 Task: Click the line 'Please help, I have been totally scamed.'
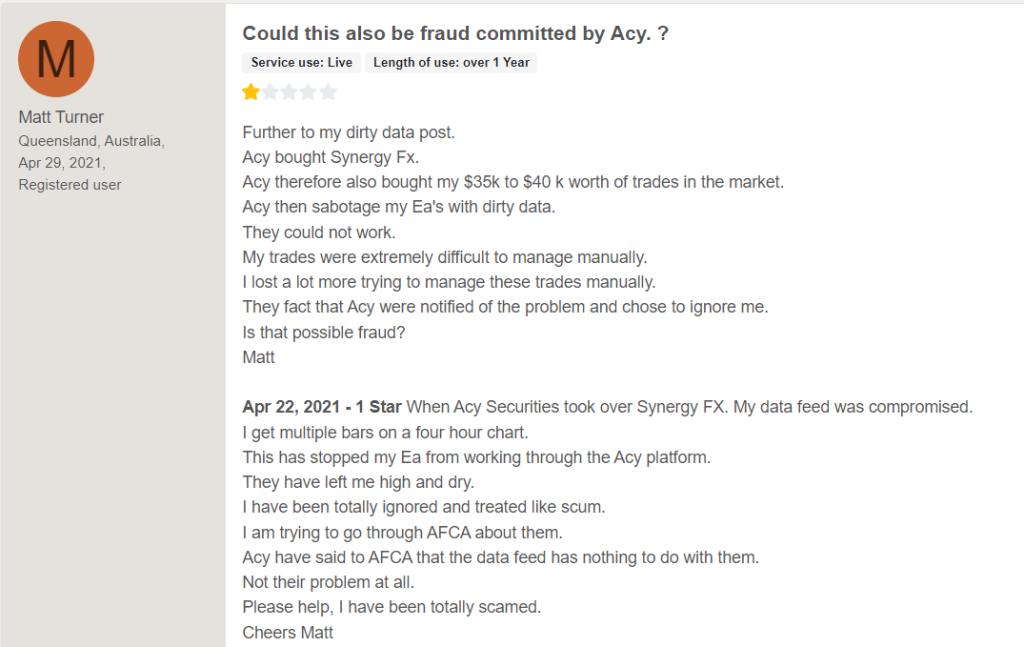(x=392, y=607)
